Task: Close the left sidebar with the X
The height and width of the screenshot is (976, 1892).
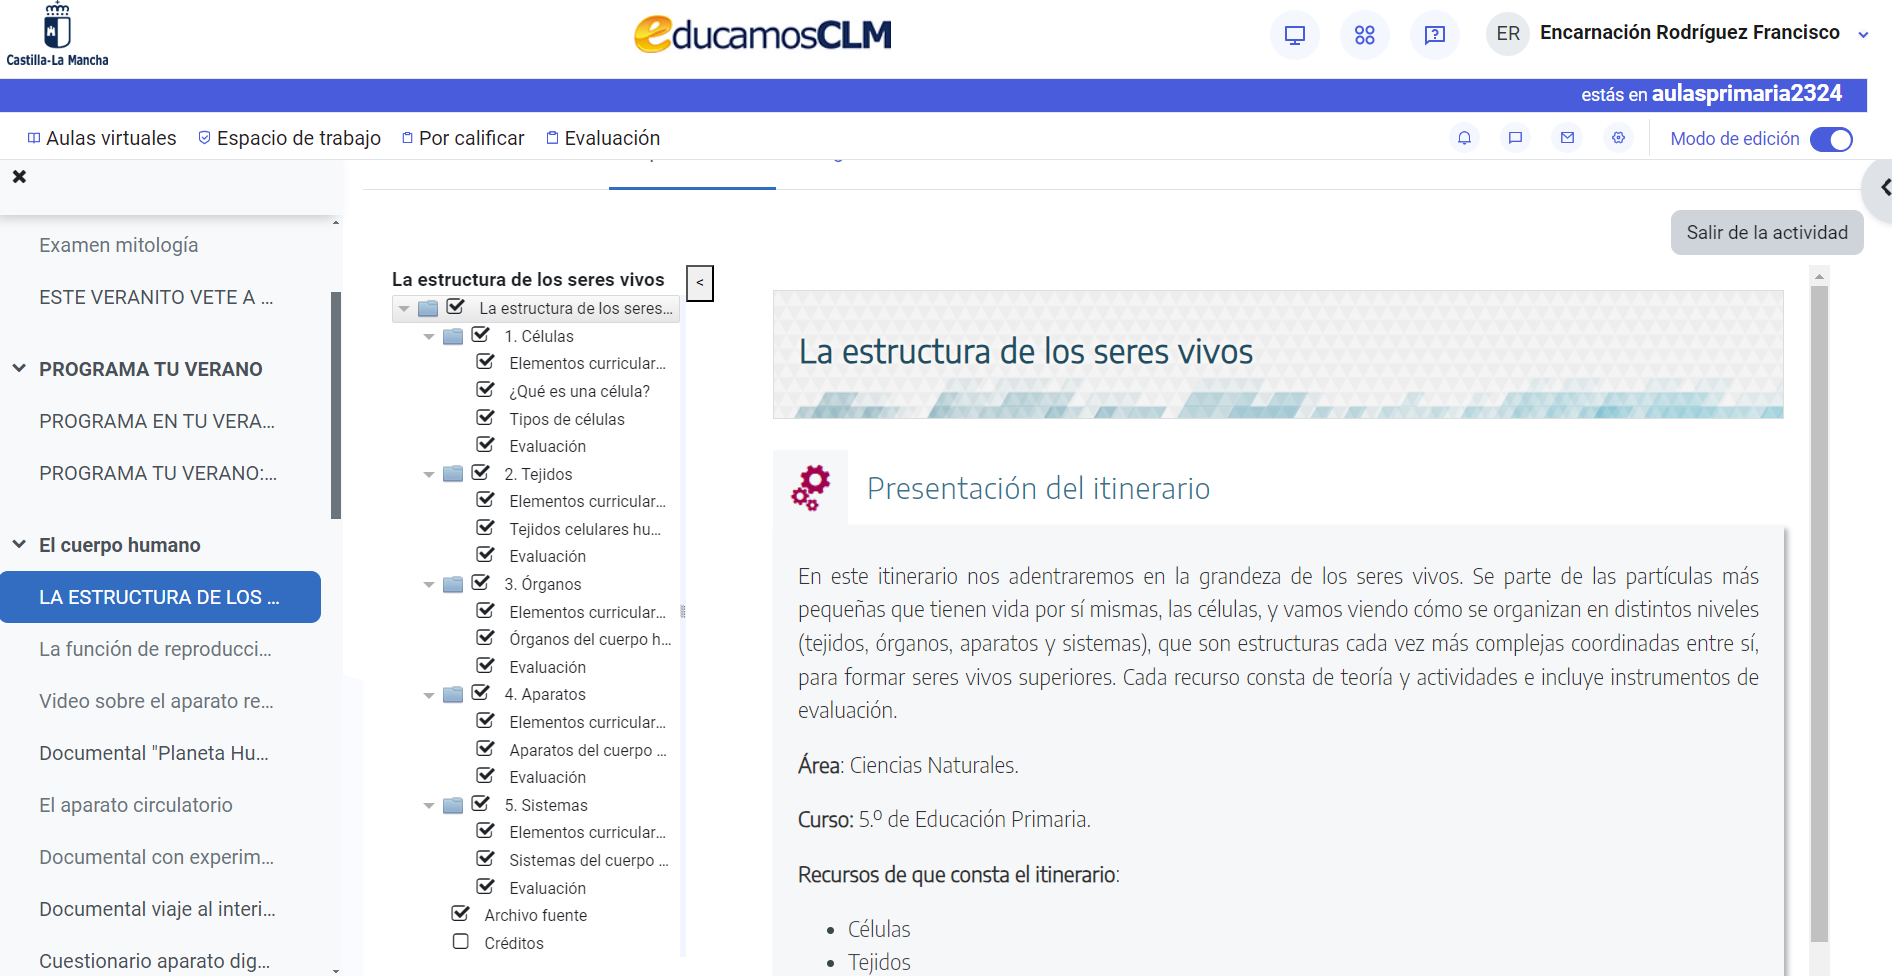Action: pos(19,176)
